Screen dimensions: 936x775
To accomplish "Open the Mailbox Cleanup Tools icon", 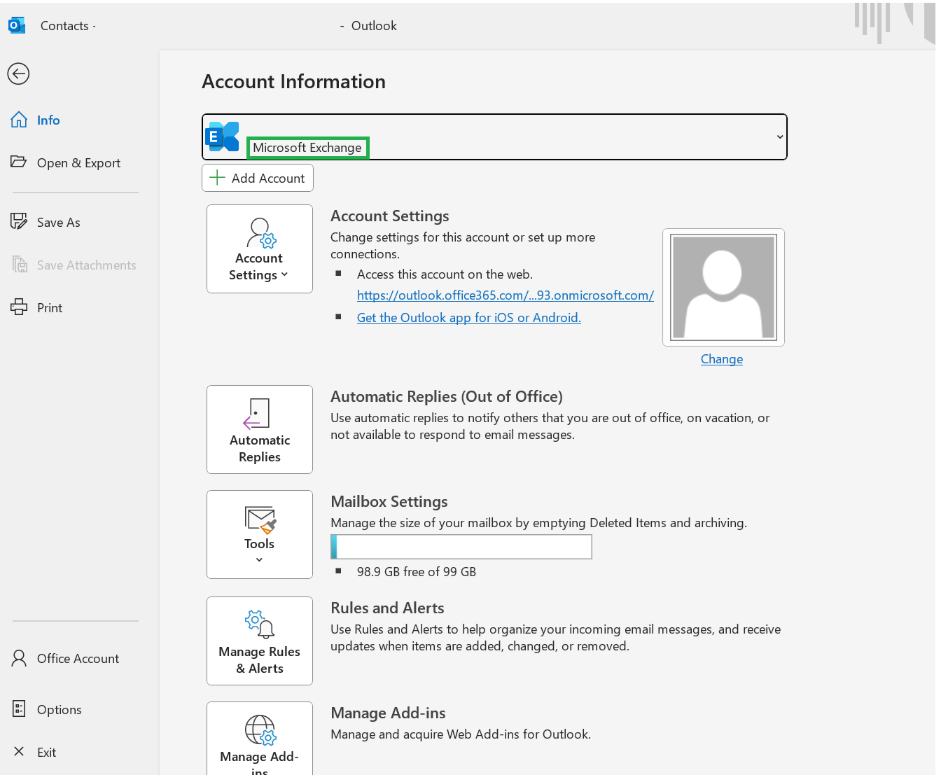I will click(x=259, y=534).
